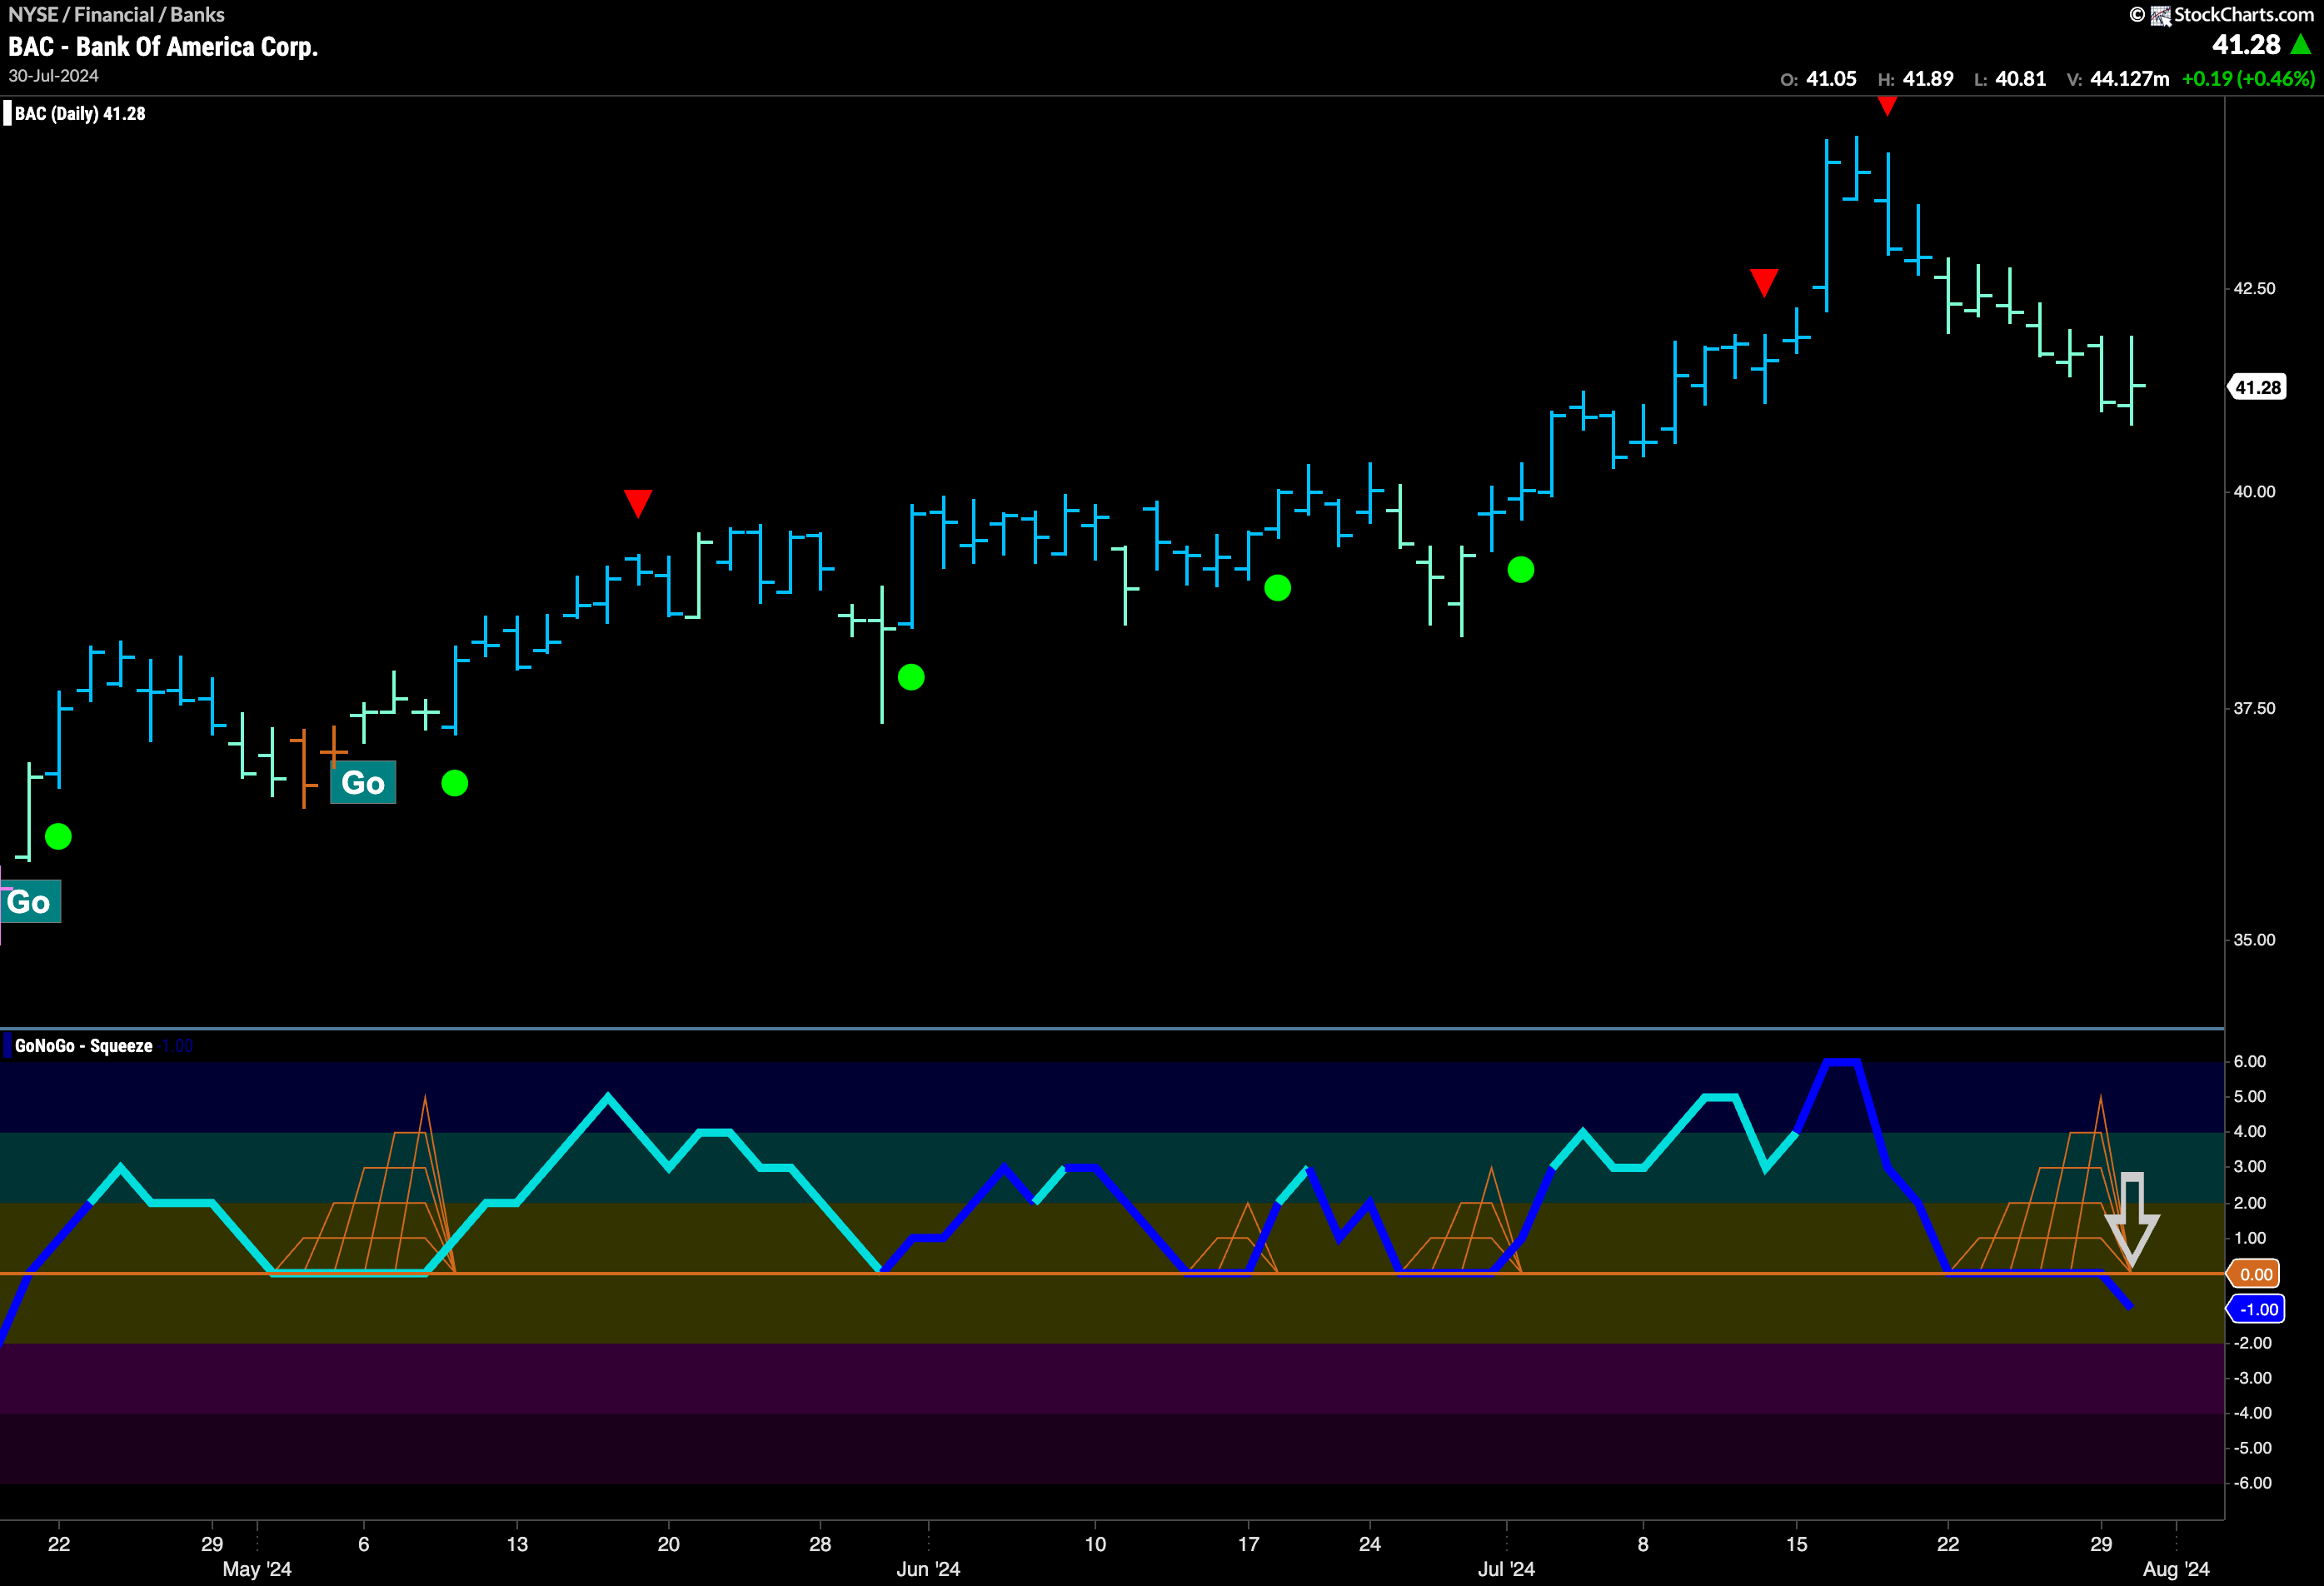The height and width of the screenshot is (1586, 2324).
Task: Click the green up-arrow beside last price
Action: click(x=2301, y=44)
